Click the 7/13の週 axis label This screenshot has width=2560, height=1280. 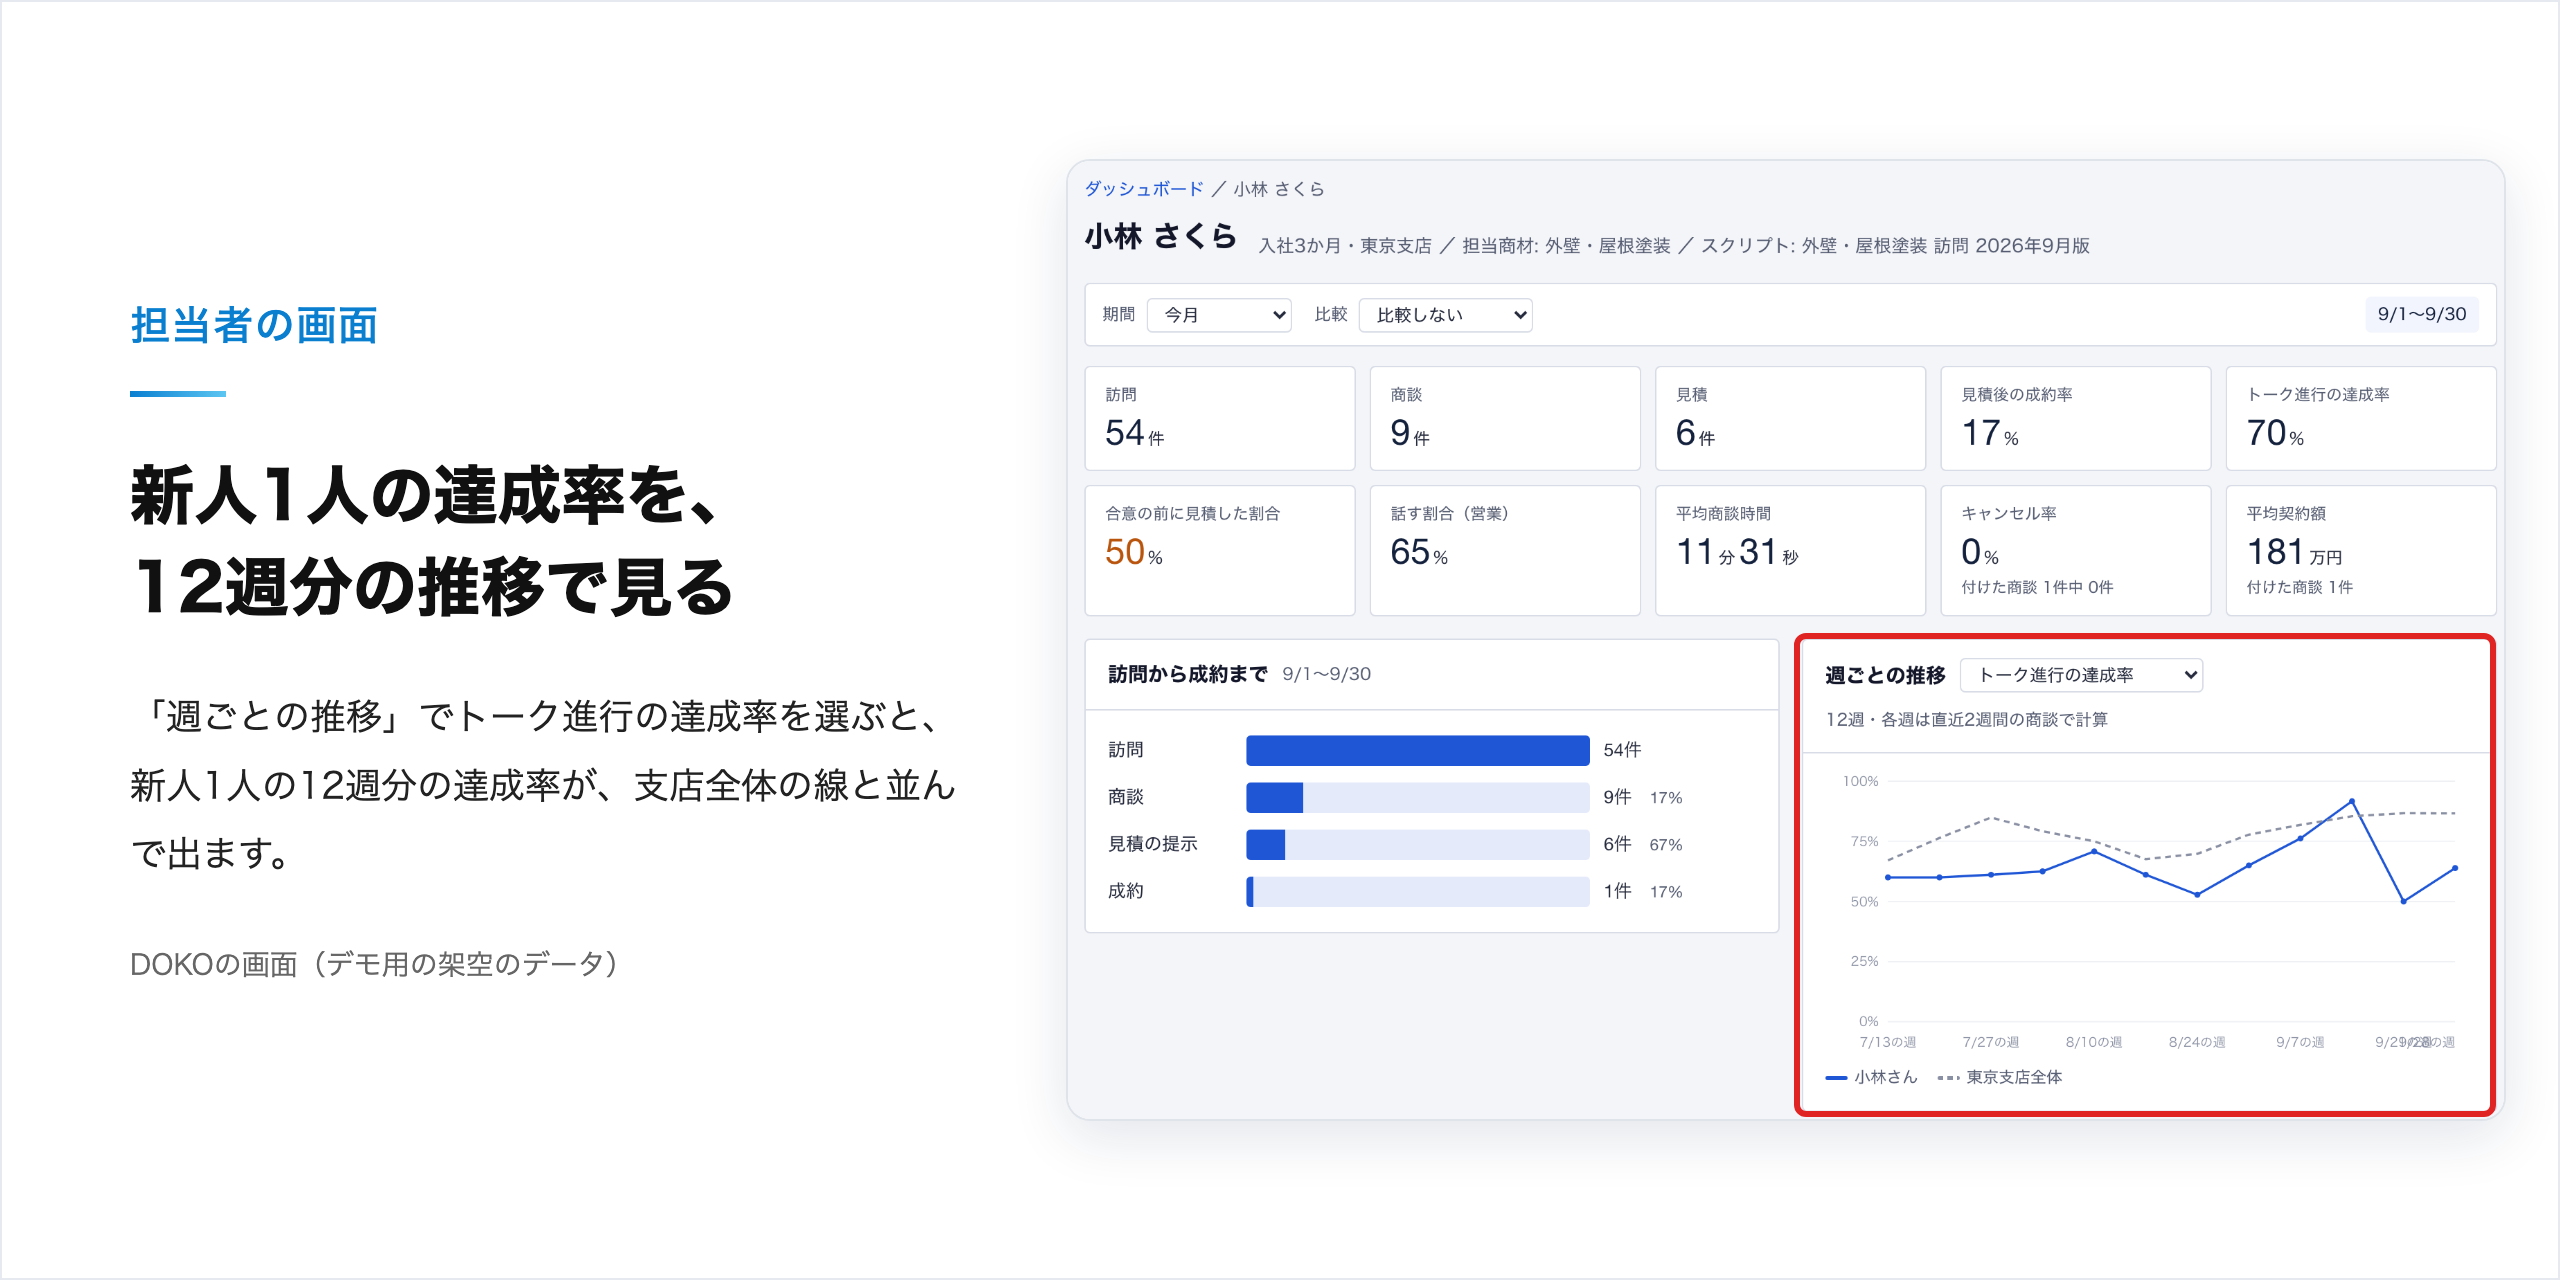pyautogui.click(x=1888, y=1042)
